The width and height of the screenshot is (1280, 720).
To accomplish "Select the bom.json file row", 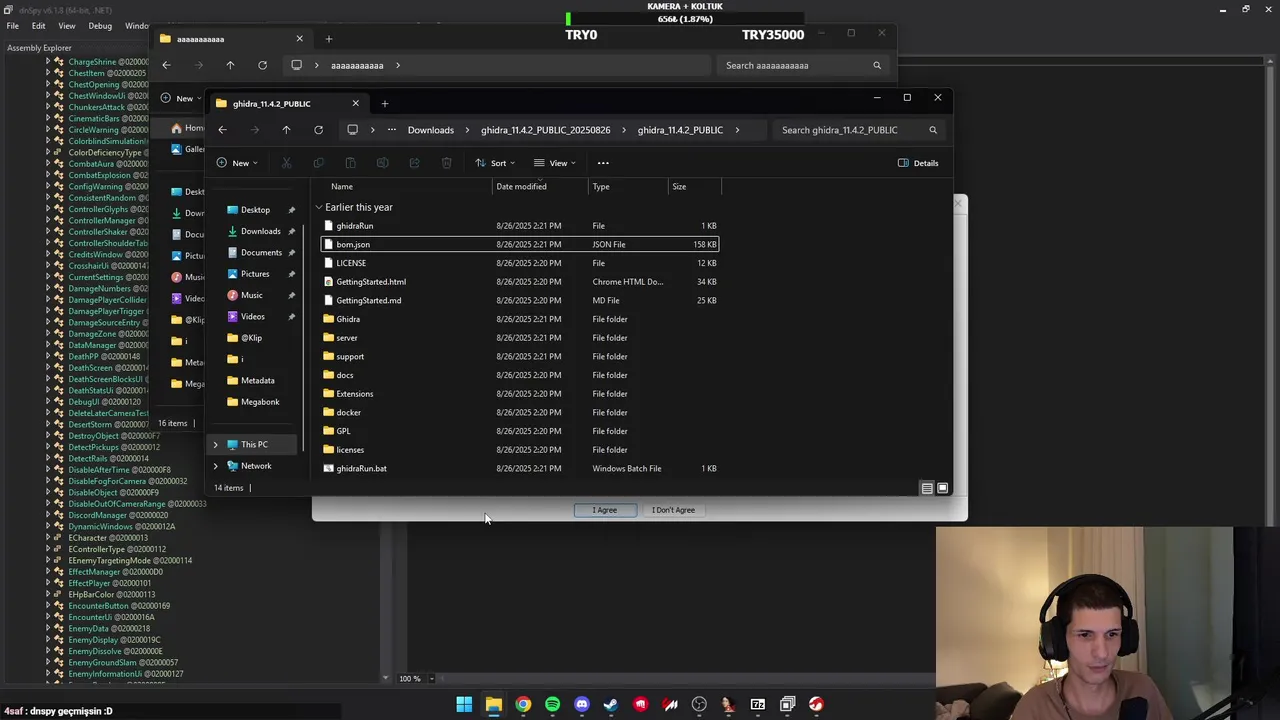I will click(520, 244).
